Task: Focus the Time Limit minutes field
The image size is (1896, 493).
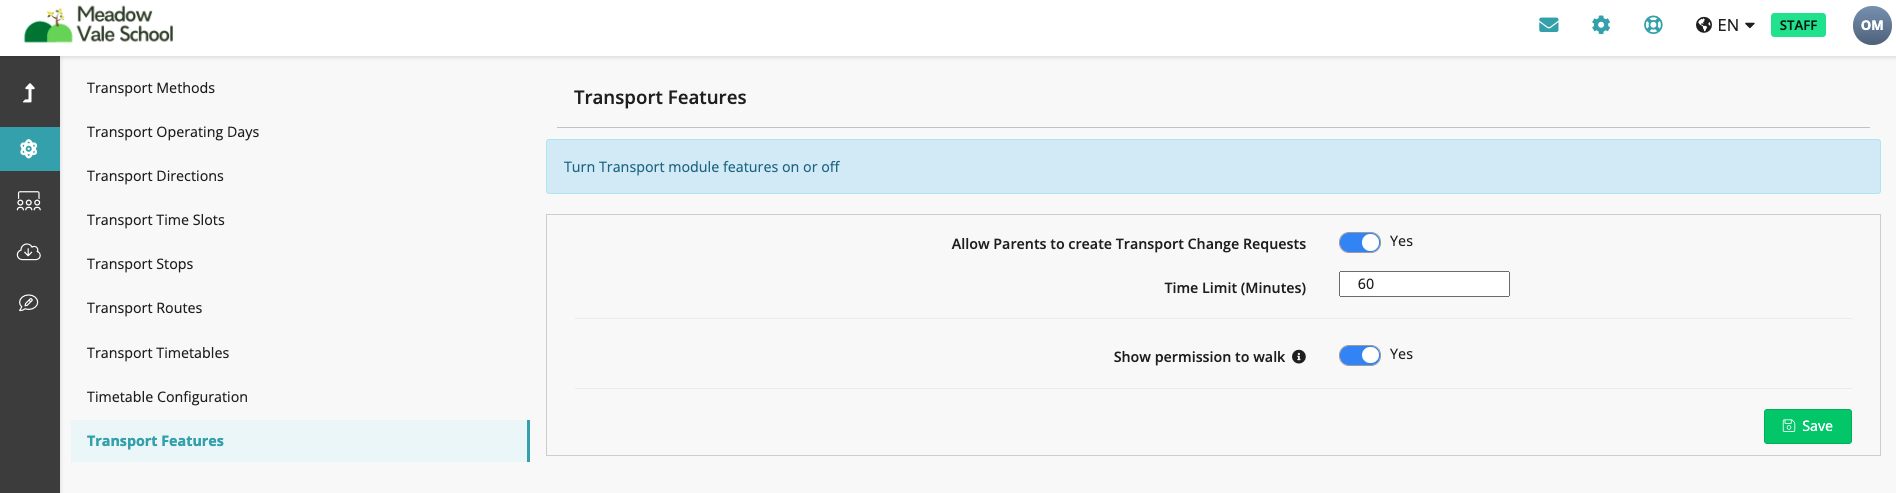Action: click(1424, 284)
